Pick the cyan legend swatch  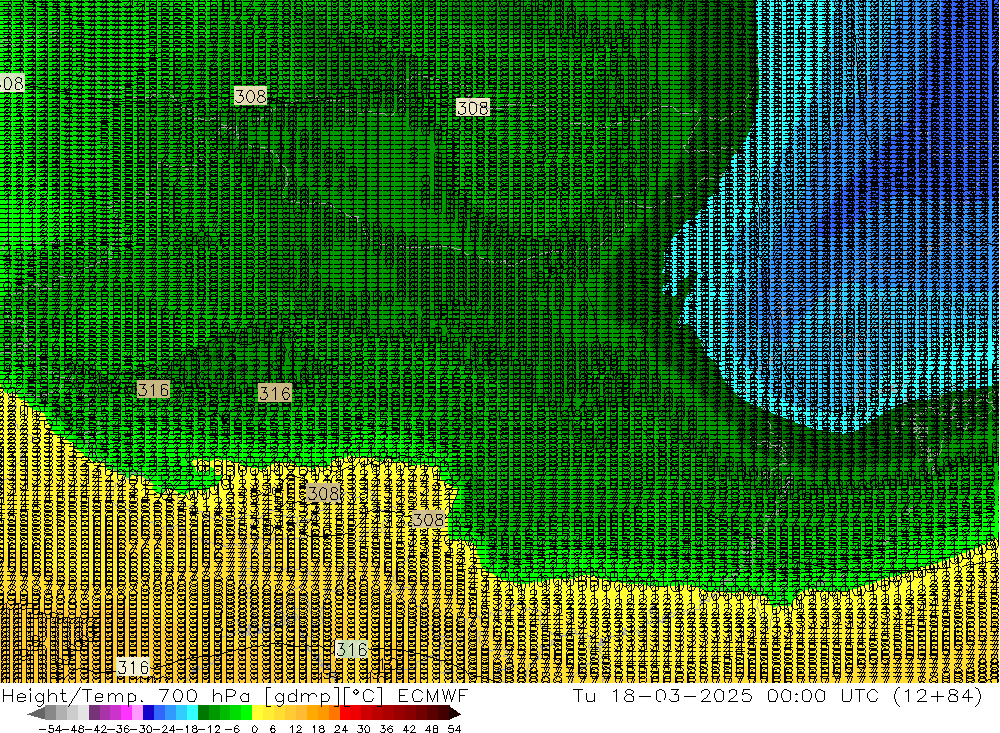192,713
